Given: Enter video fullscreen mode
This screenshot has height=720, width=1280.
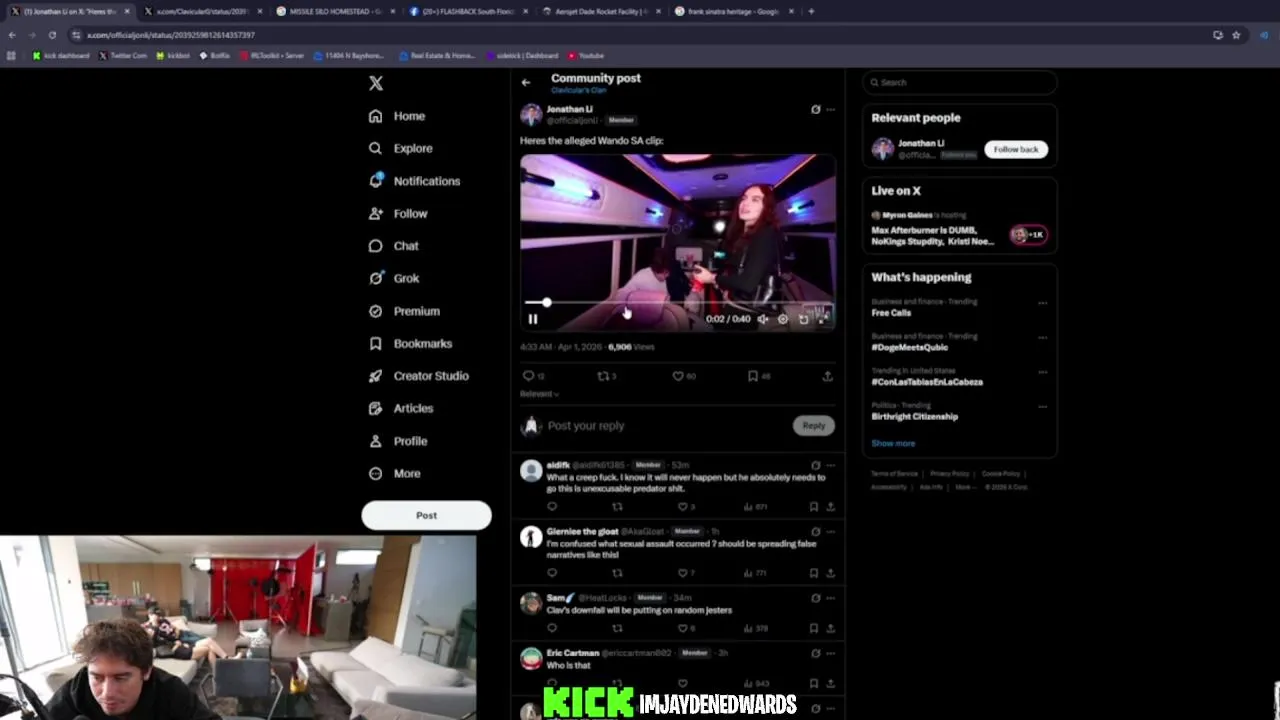Looking at the screenshot, I should pos(823,319).
